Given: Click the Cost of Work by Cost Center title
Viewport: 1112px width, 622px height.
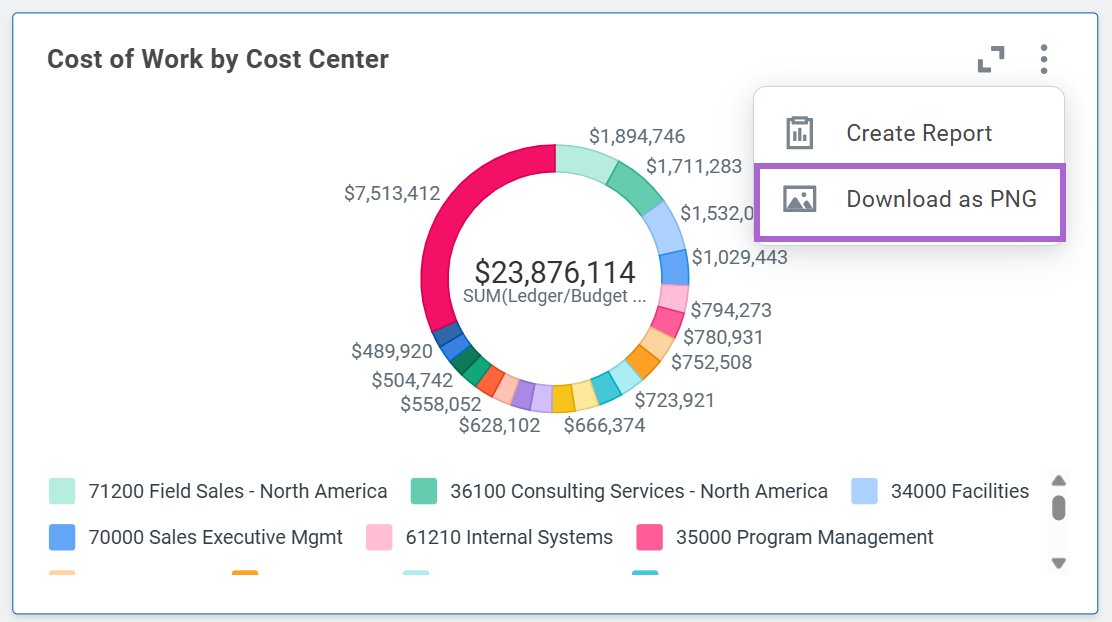Looking at the screenshot, I should [218, 59].
